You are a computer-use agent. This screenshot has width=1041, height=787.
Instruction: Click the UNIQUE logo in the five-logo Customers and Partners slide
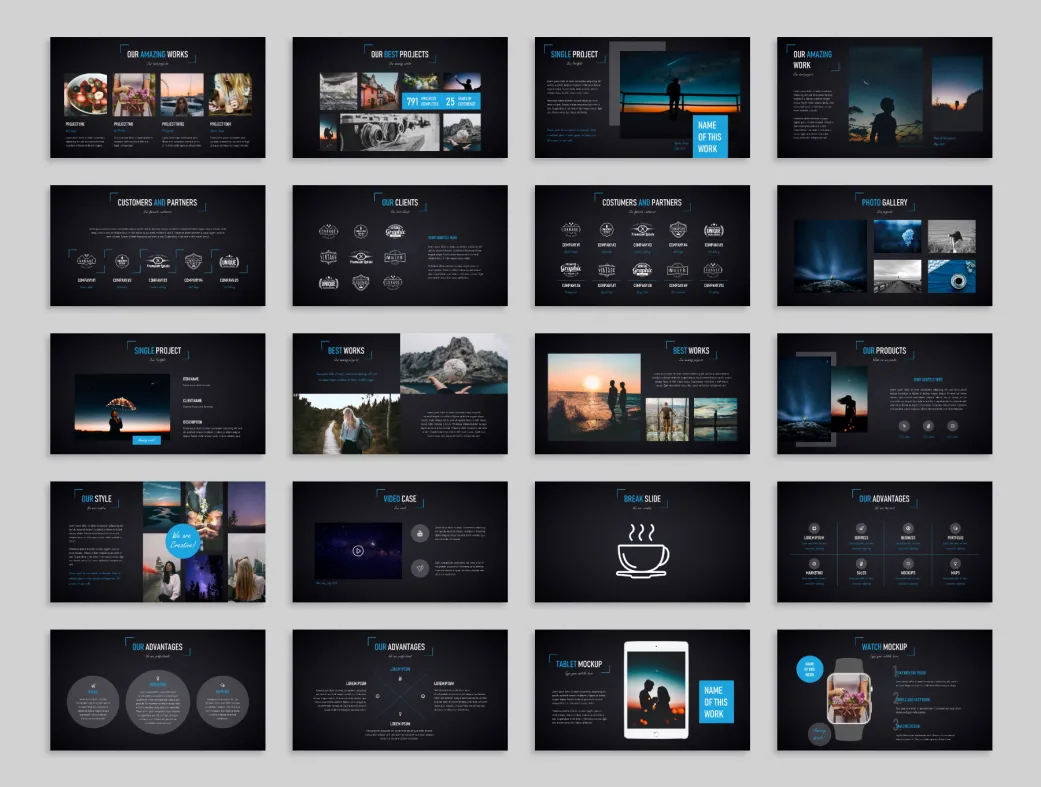(229, 261)
